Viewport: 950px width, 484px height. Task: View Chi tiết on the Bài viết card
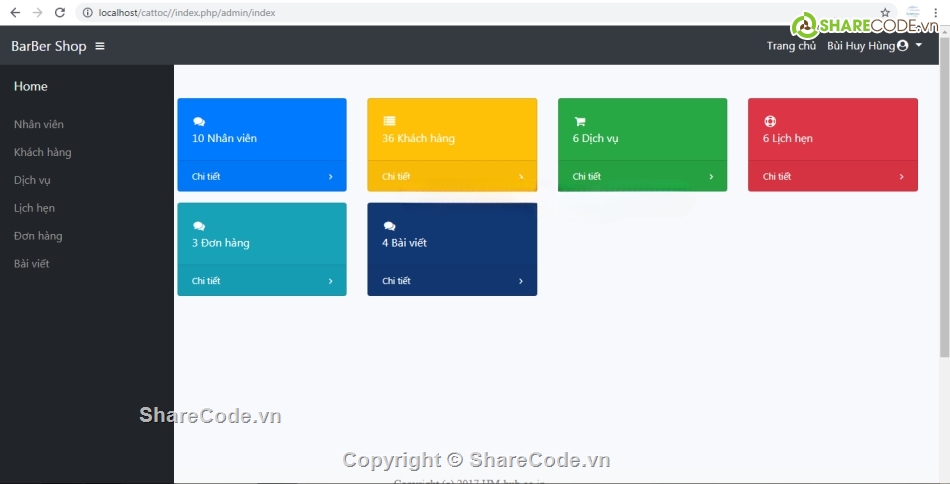[x=396, y=281]
